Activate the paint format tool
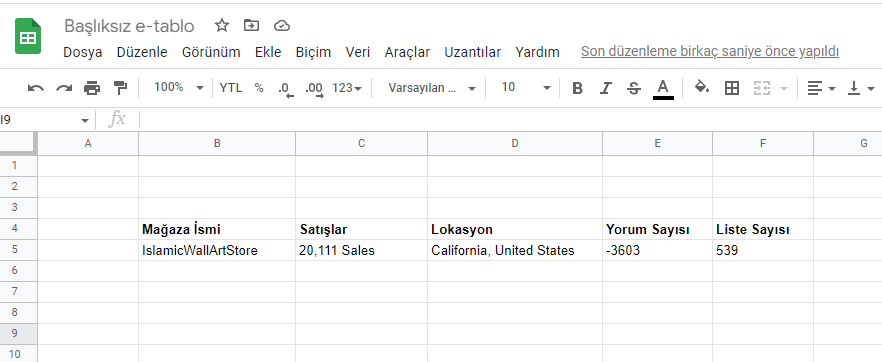This screenshot has width=882, height=362. coord(120,88)
